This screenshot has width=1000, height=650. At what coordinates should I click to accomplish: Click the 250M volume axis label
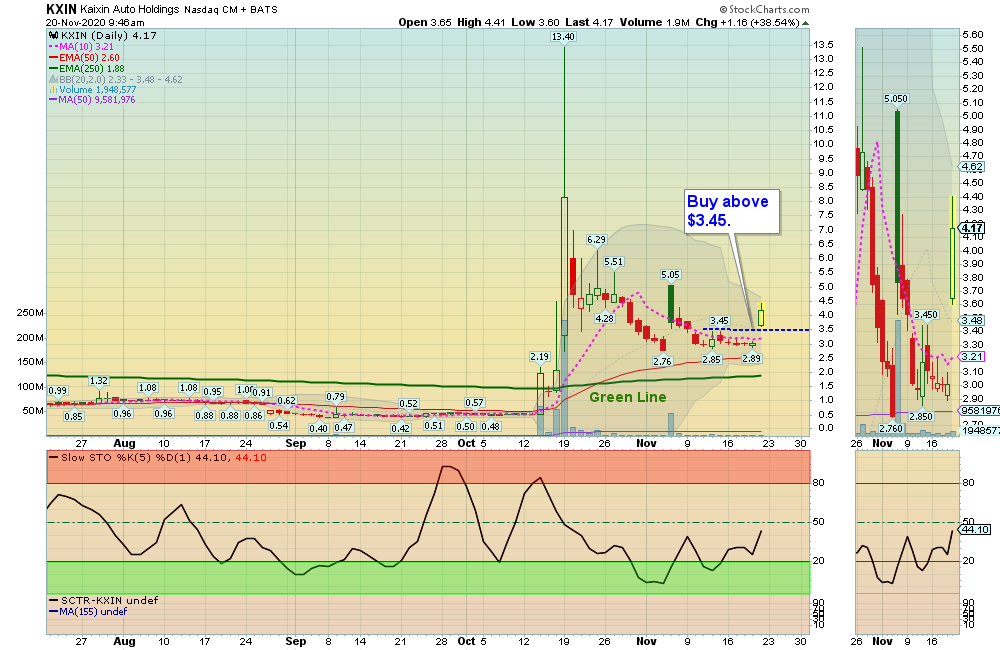tap(30, 313)
